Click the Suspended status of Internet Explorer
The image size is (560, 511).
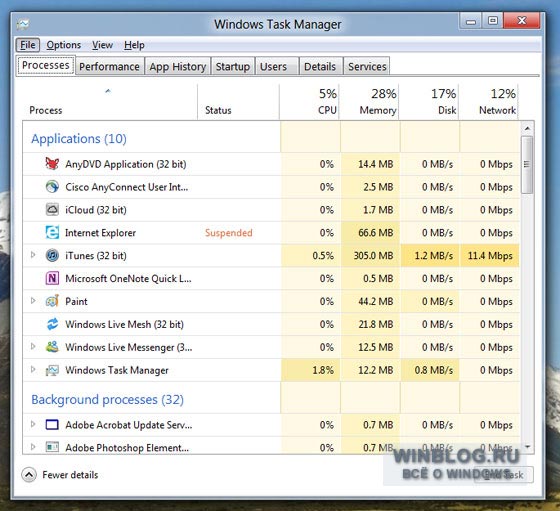(x=229, y=233)
